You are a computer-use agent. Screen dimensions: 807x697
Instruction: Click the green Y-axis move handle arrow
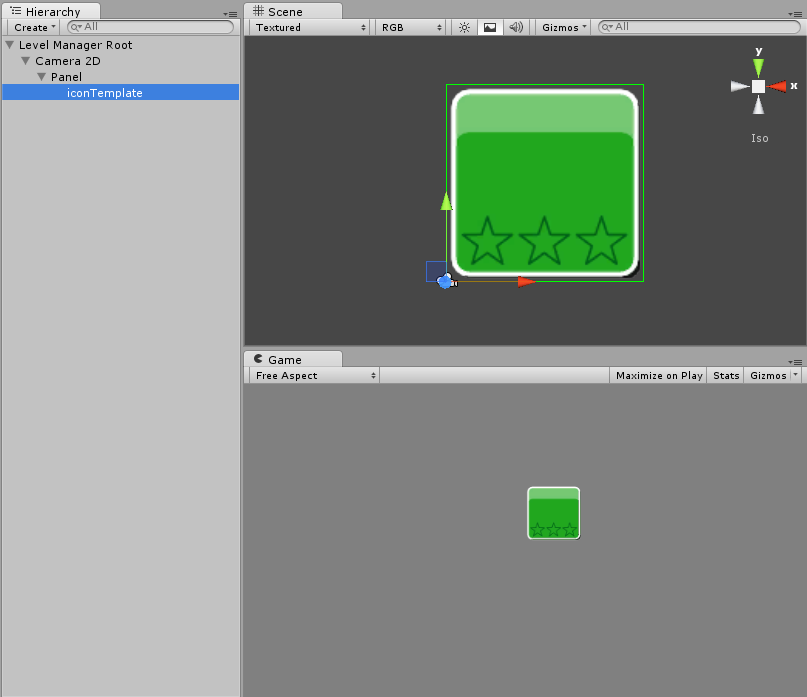(446, 202)
